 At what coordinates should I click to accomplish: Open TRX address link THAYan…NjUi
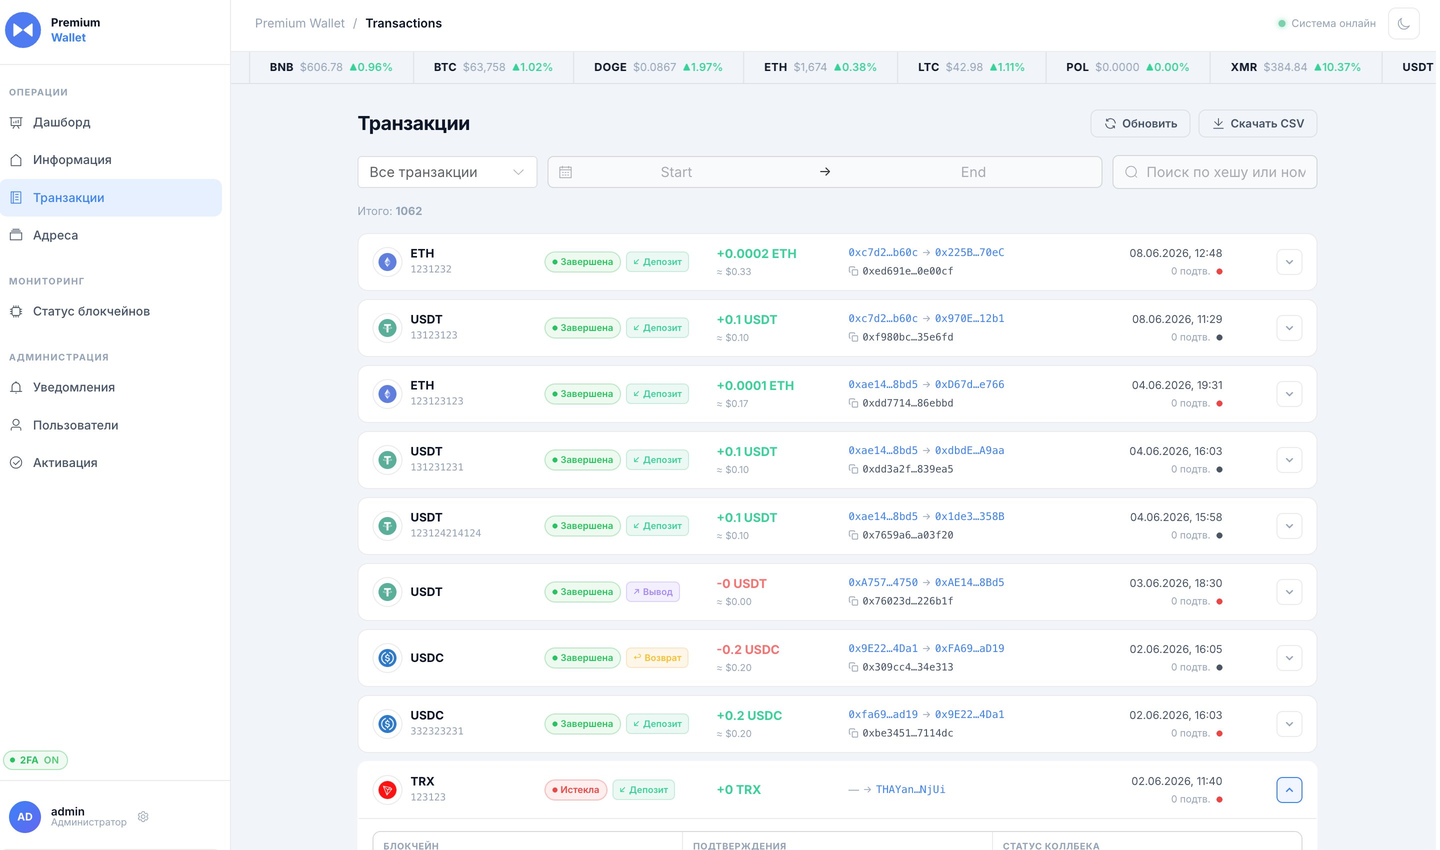pyautogui.click(x=910, y=790)
